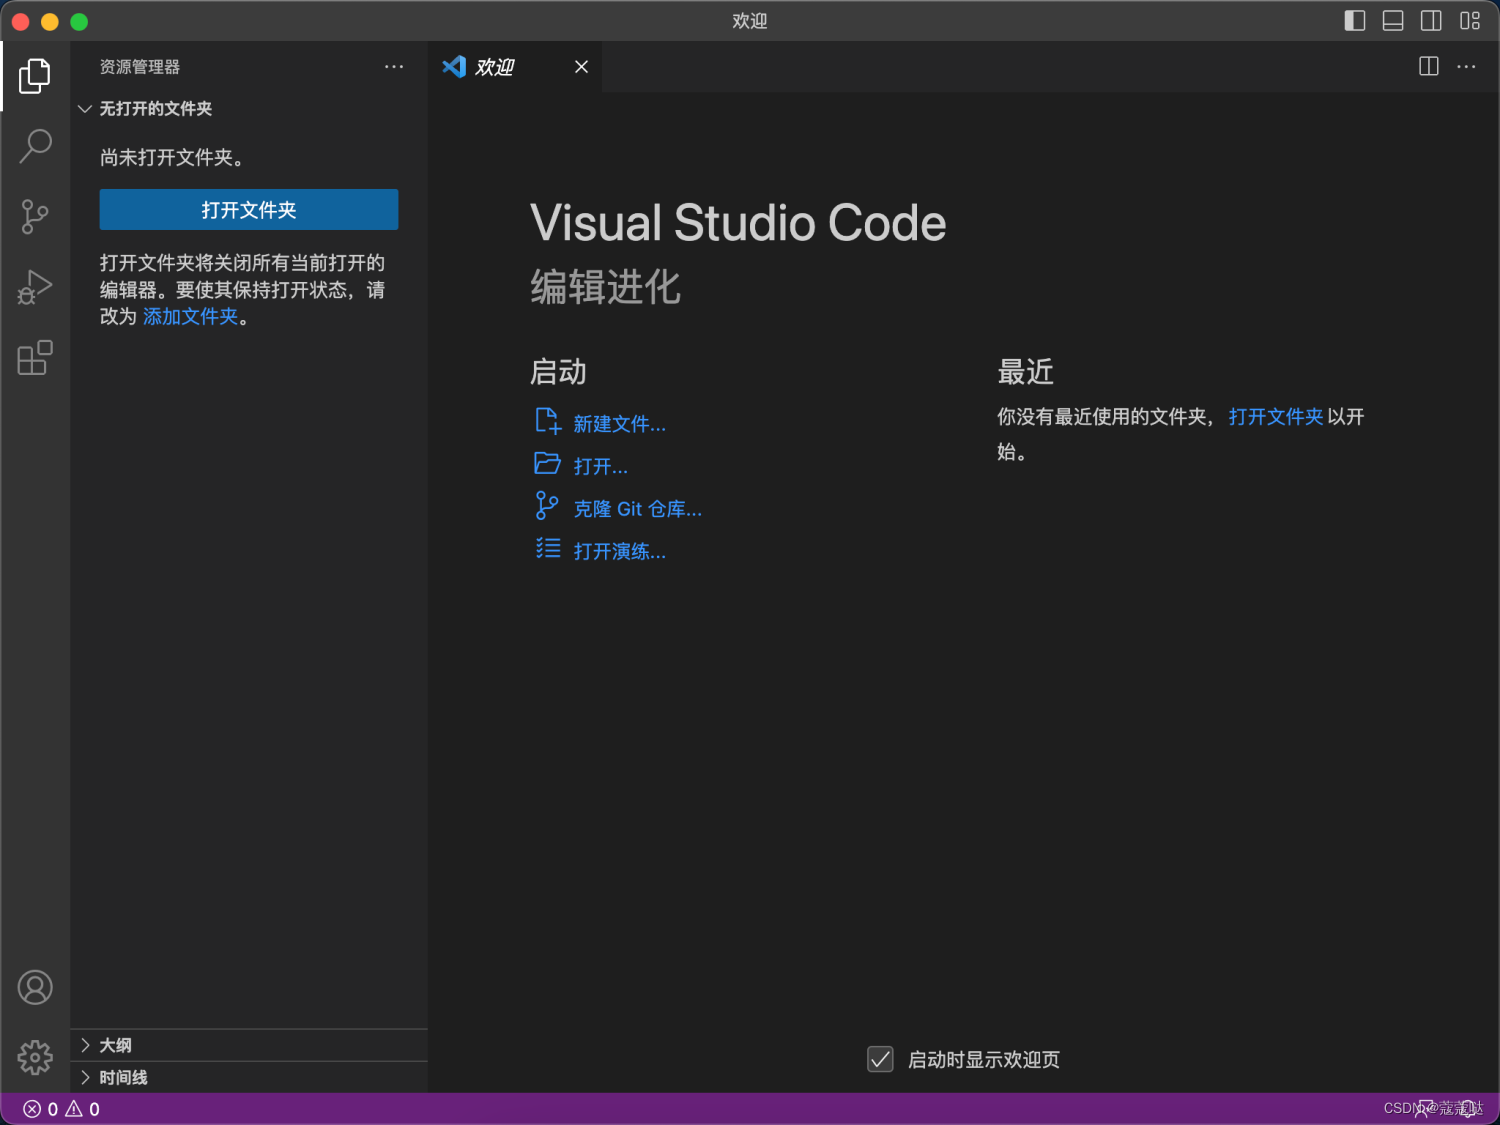Uncheck 启动时显示欢迎页 checkbox
Image resolution: width=1500 pixels, height=1125 pixels.
[880, 1059]
